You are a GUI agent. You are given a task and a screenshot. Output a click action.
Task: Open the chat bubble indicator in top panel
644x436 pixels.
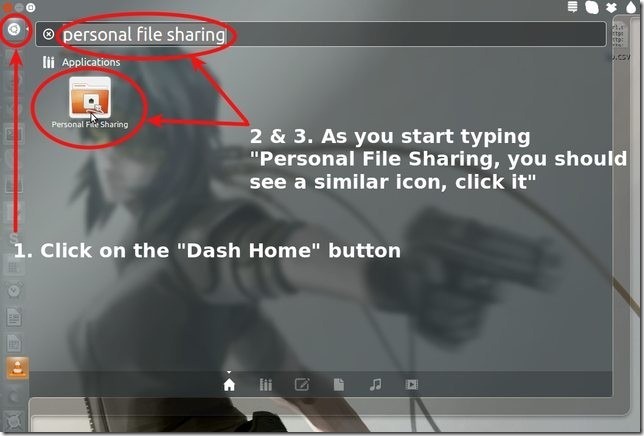(592, 7)
